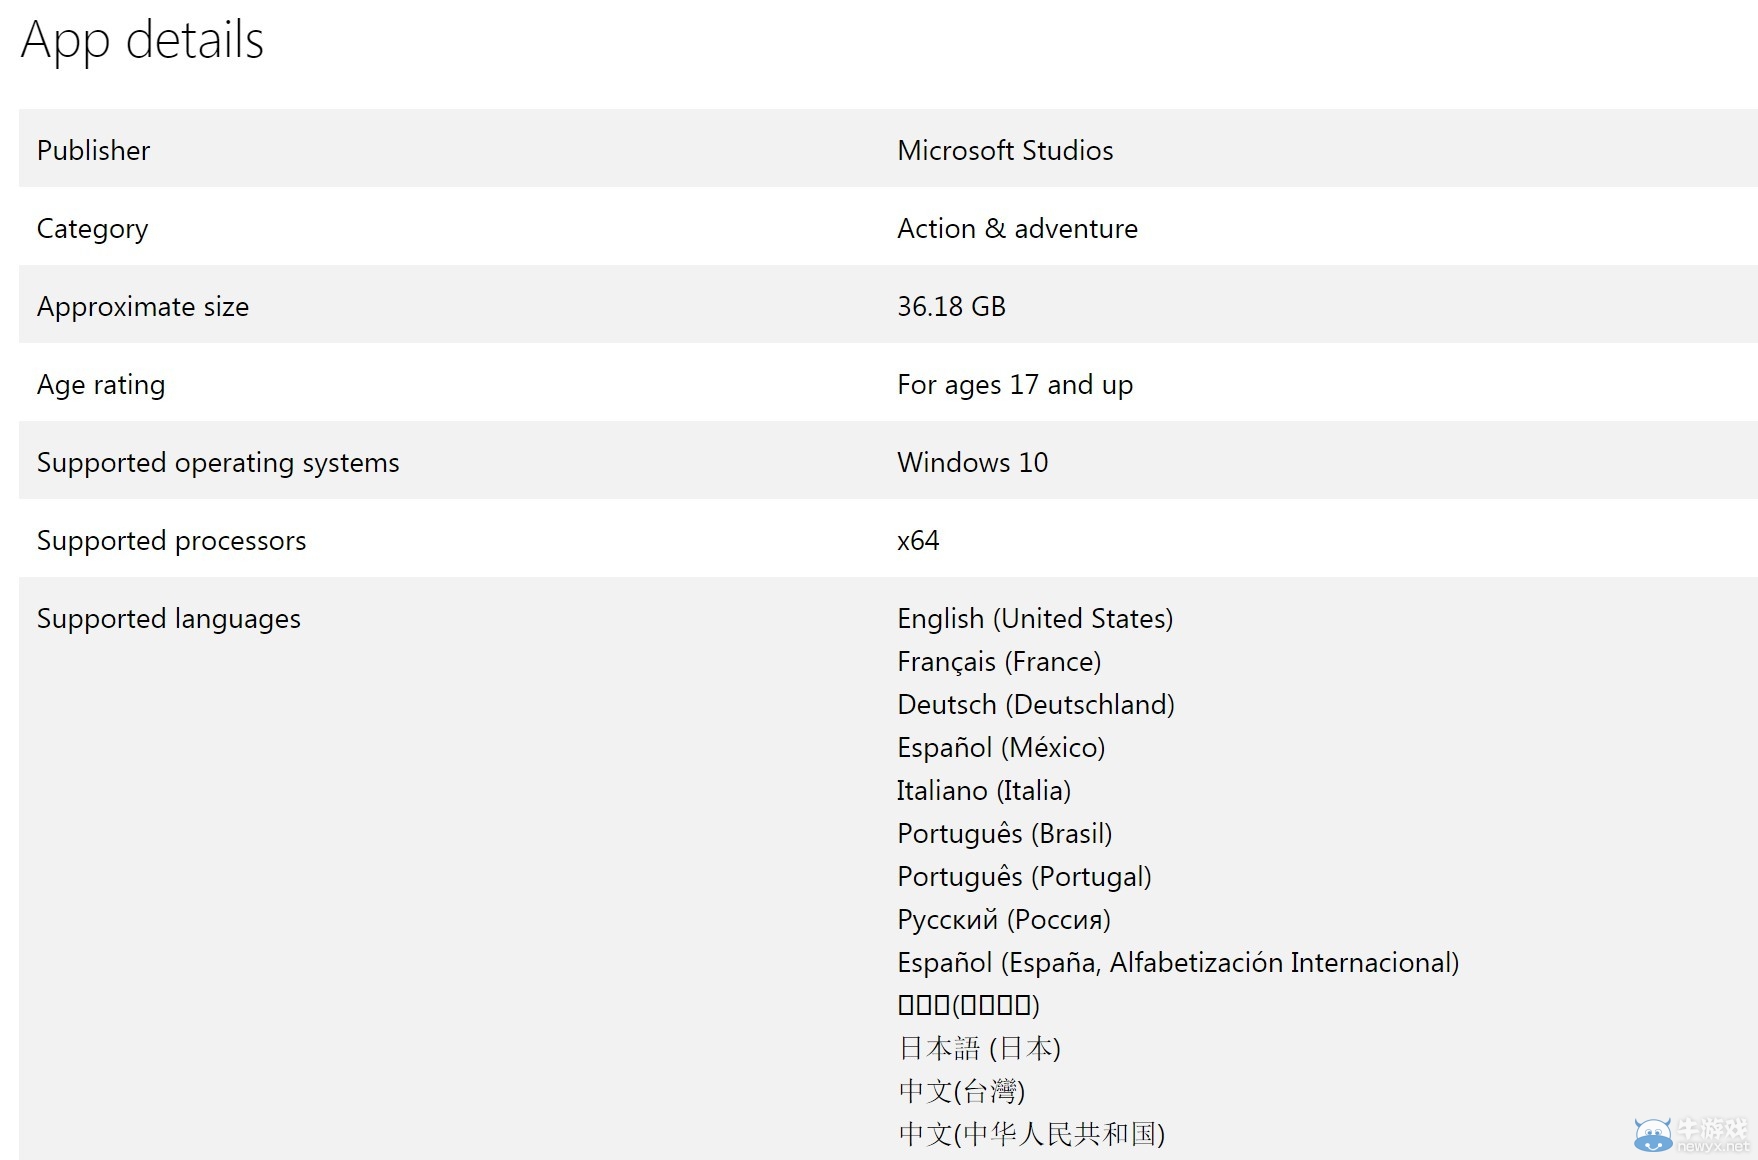Click 'For ages 17 and up' text
The height and width of the screenshot is (1160, 1758).
pyautogui.click(x=1015, y=385)
